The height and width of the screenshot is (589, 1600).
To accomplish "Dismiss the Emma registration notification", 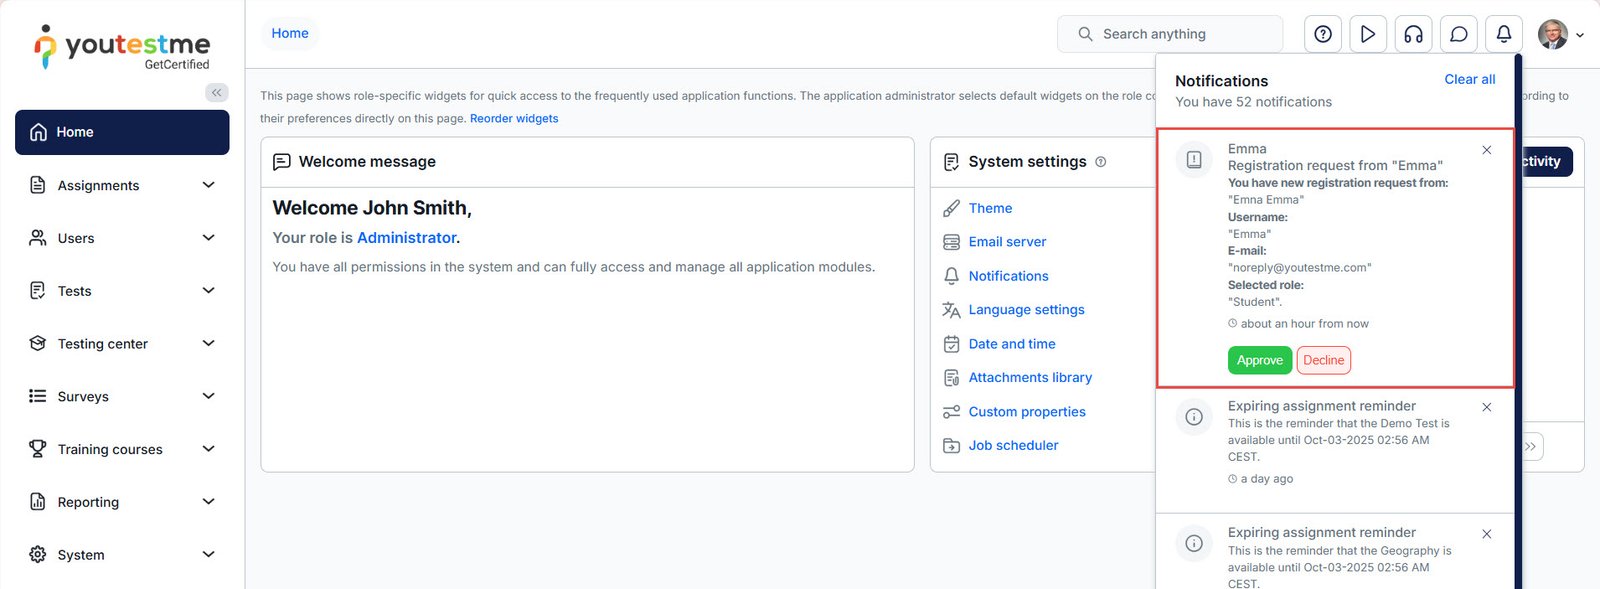I will pos(1487,150).
